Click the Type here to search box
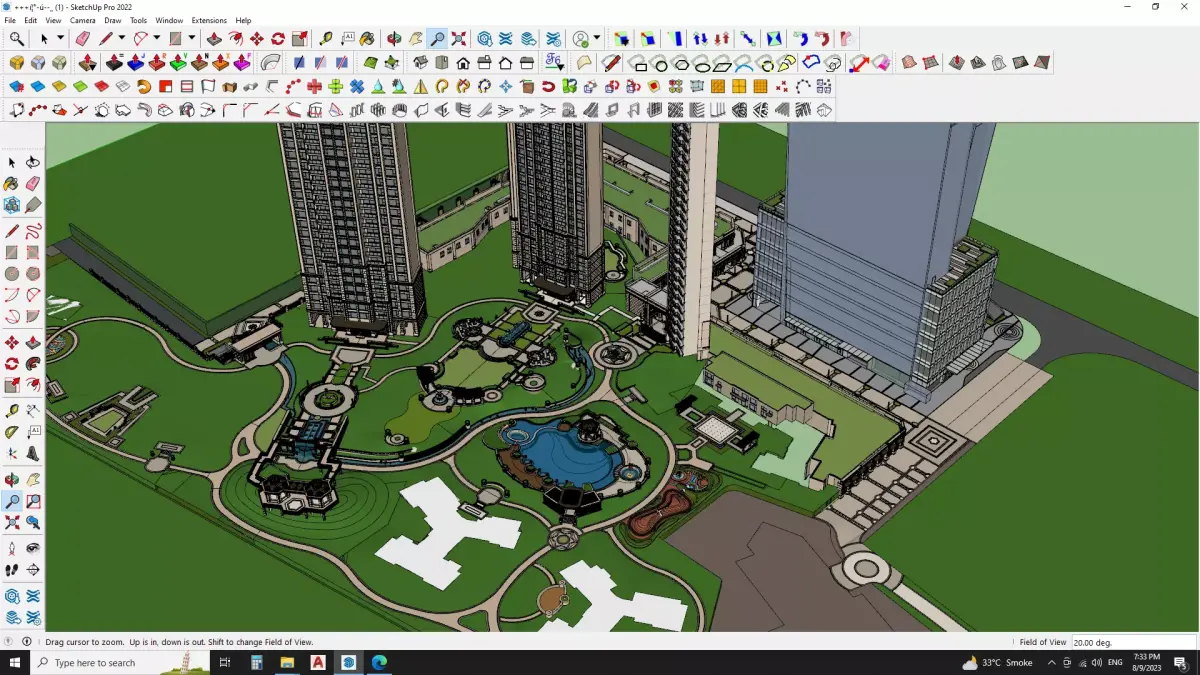 click(120, 662)
